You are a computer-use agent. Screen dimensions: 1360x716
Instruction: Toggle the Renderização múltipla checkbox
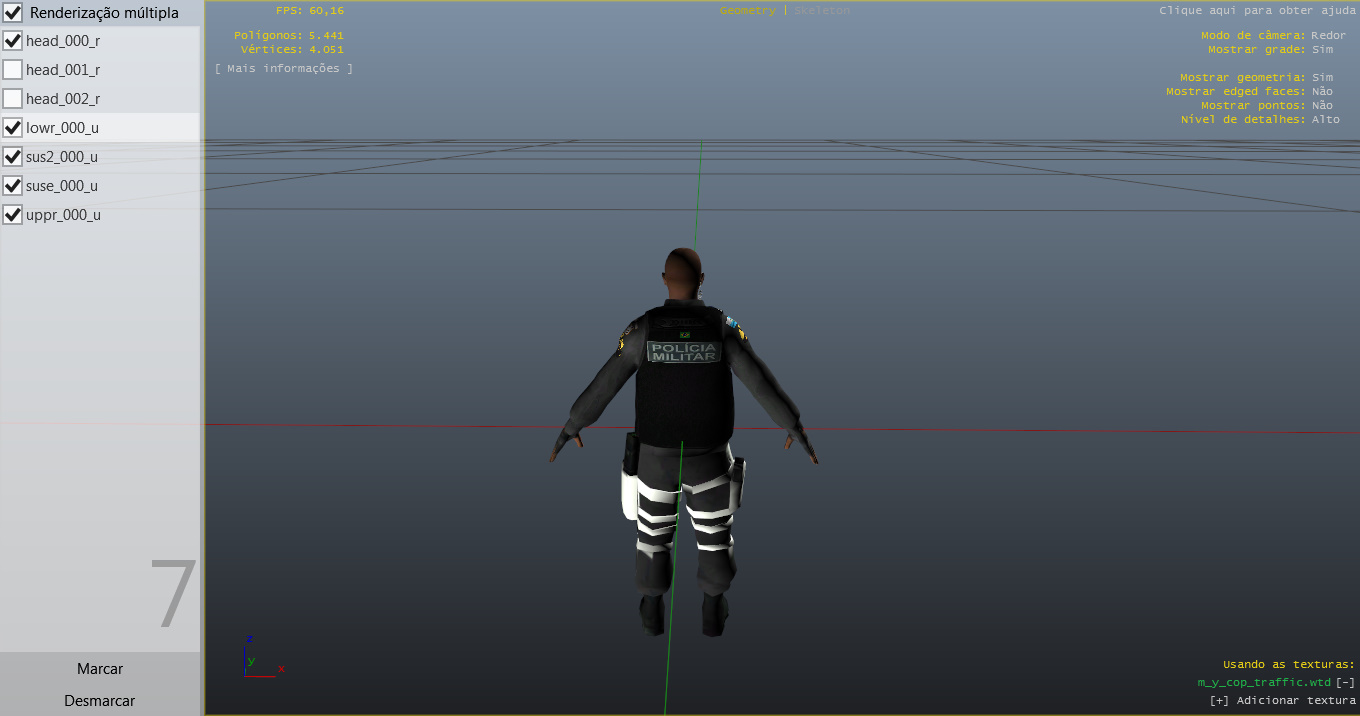click(13, 13)
